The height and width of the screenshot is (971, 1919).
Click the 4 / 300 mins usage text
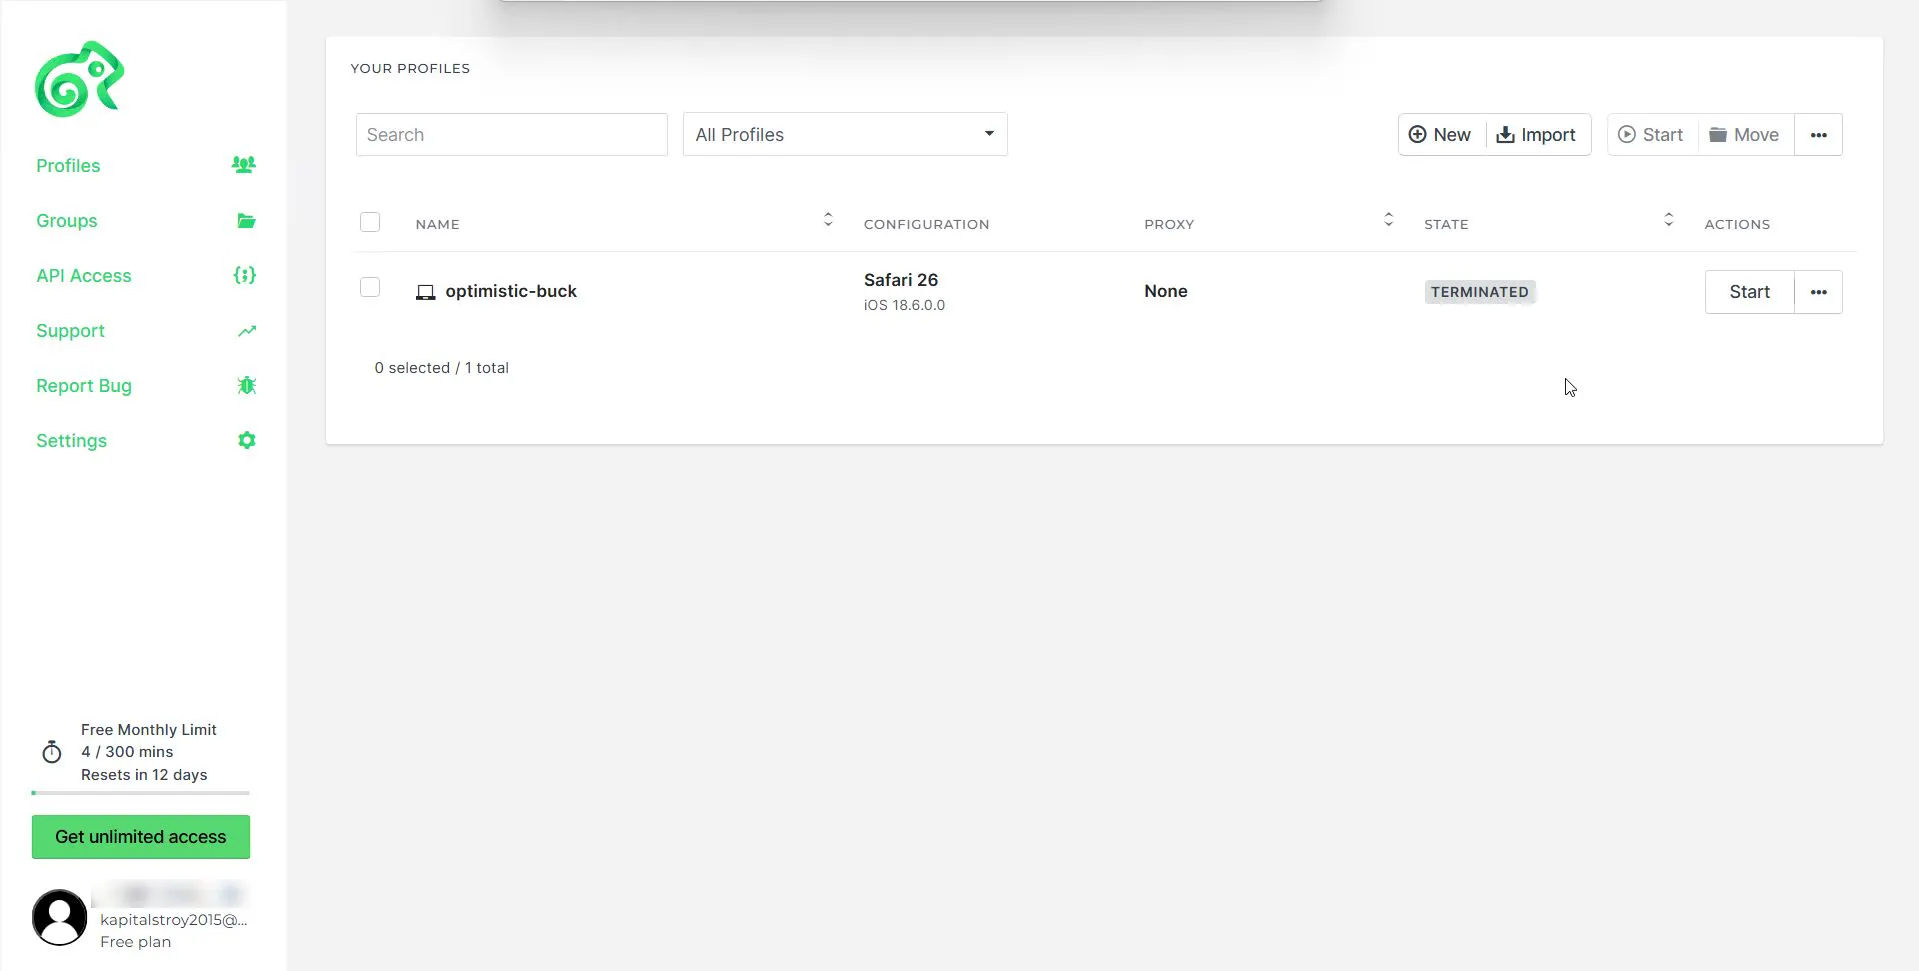127,752
